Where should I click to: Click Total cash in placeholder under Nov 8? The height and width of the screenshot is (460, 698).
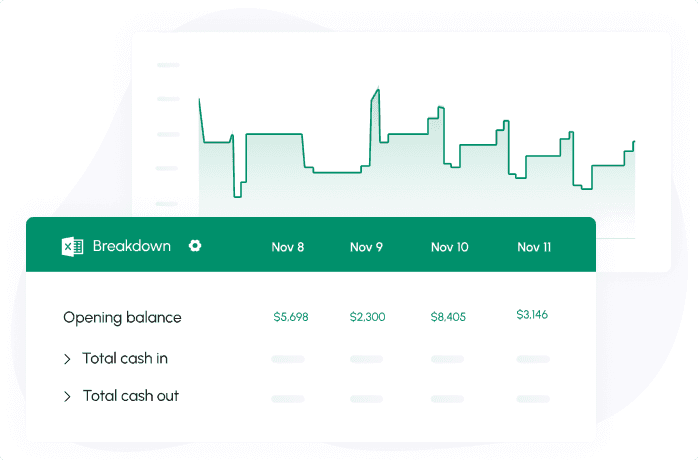pos(288,359)
